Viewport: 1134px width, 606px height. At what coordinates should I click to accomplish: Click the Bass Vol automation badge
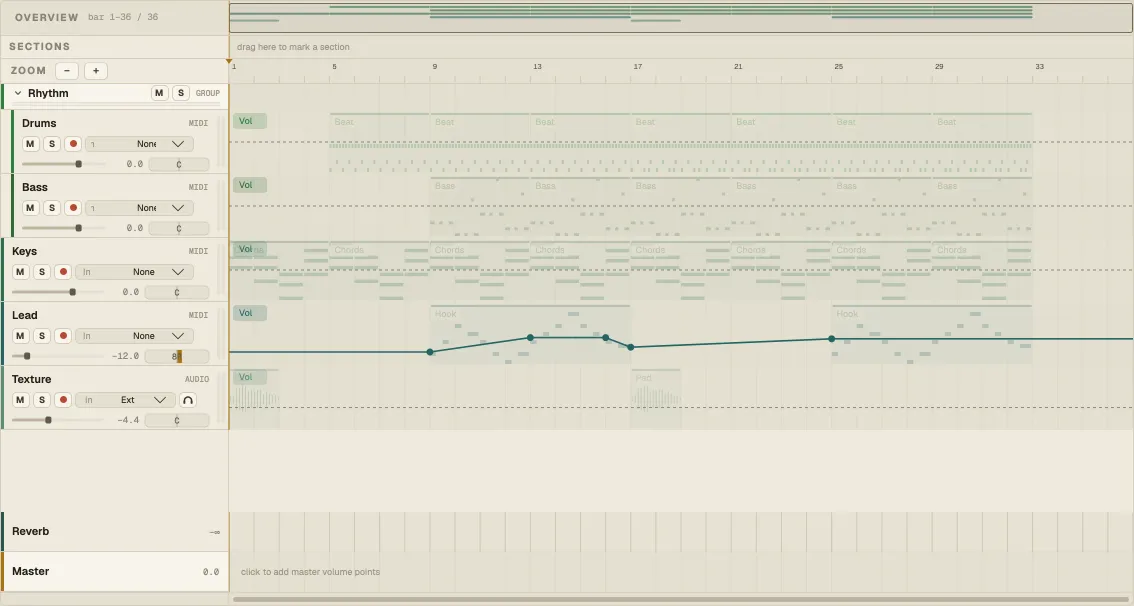(x=250, y=185)
